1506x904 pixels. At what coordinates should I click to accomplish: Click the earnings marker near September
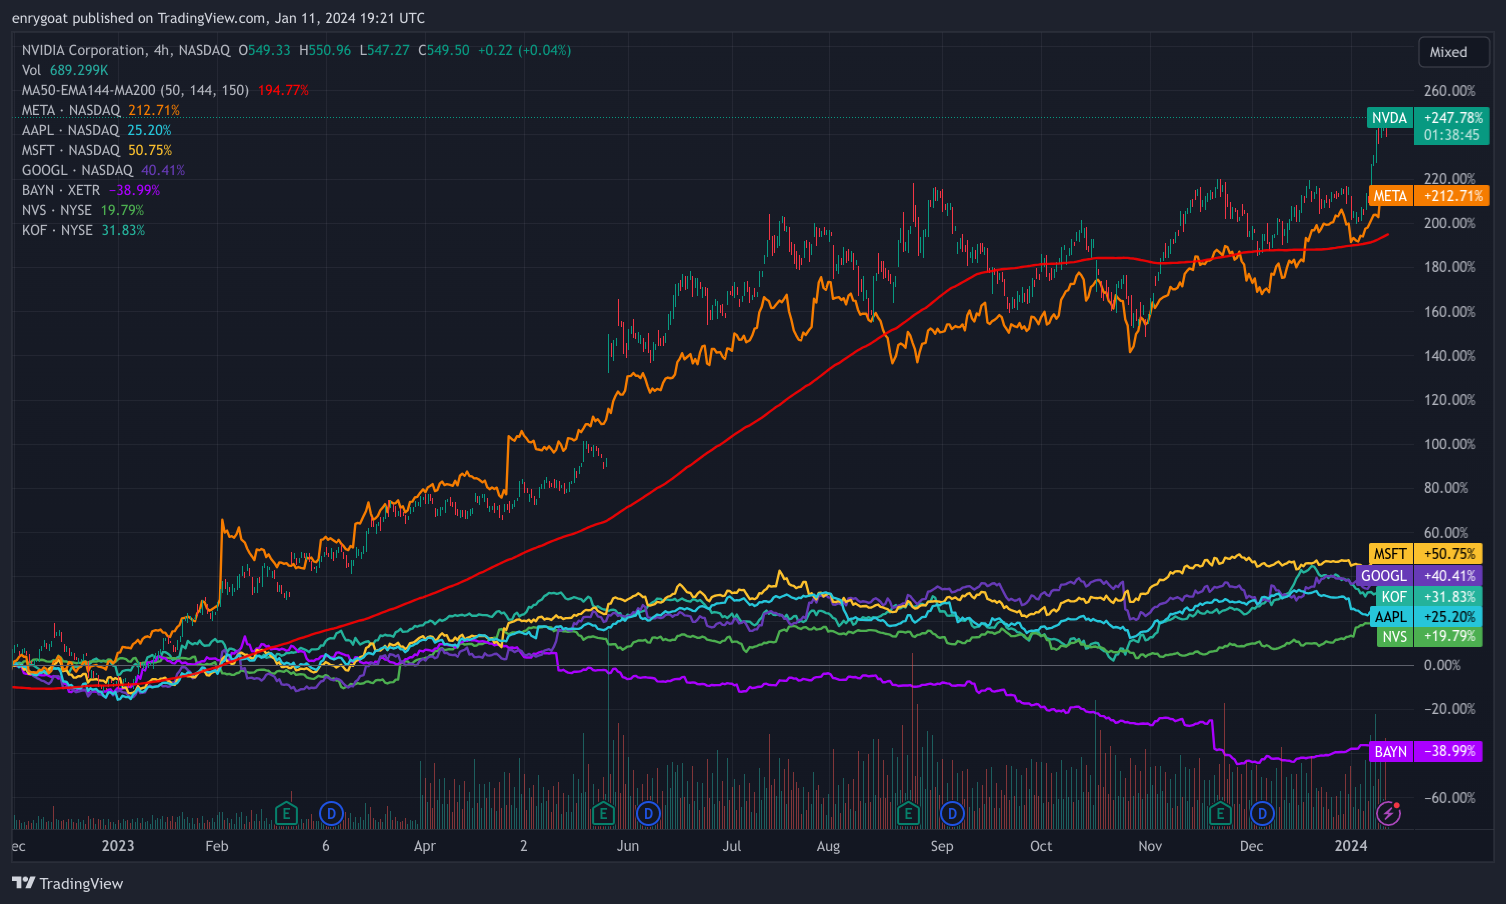(908, 814)
